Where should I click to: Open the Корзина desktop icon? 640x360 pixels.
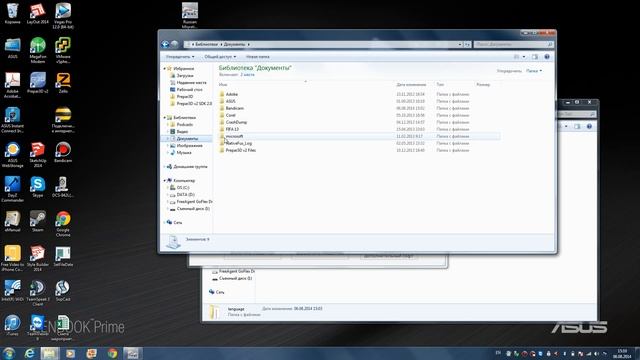pyautogui.click(x=13, y=13)
